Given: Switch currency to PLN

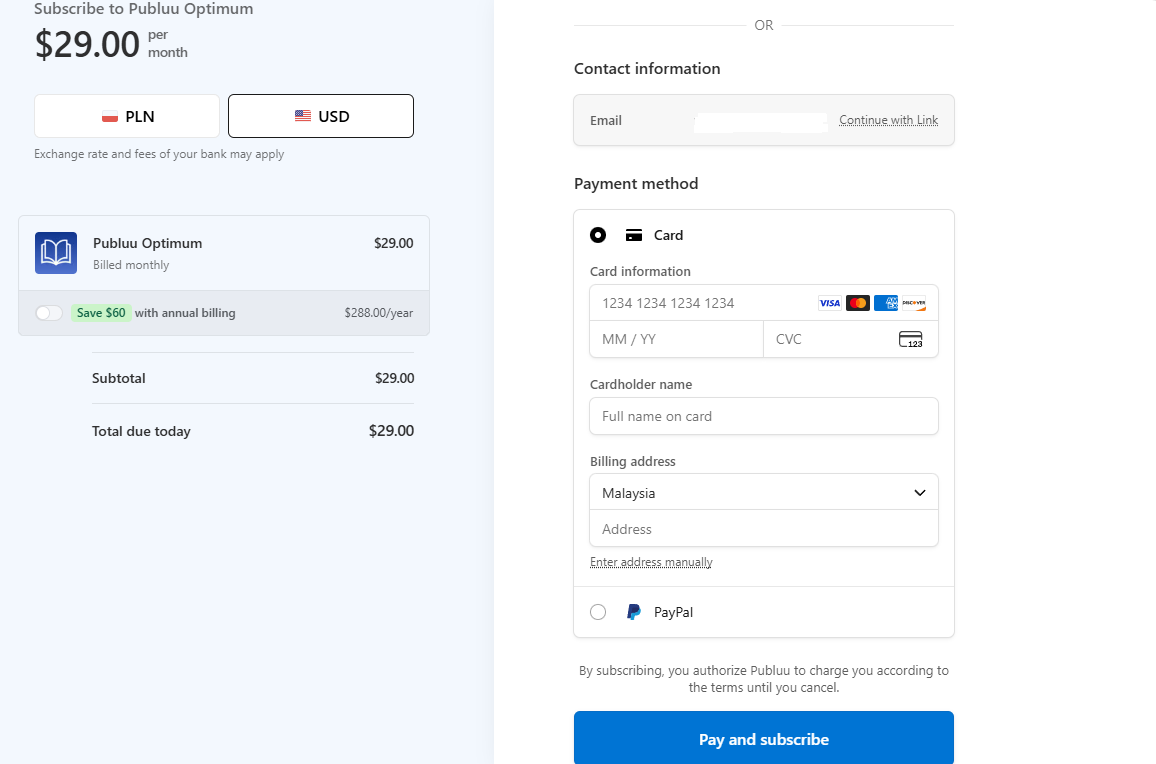Looking at the screenshot, I should (127, 116).
